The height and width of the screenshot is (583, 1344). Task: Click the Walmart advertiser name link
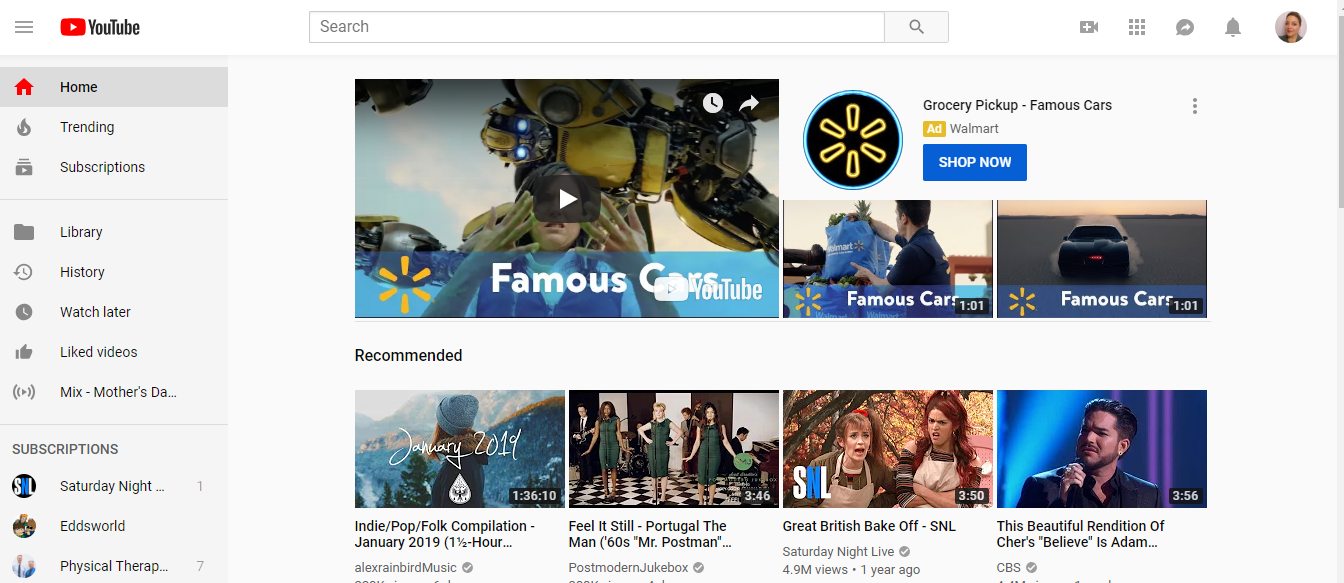coord(974,129)
